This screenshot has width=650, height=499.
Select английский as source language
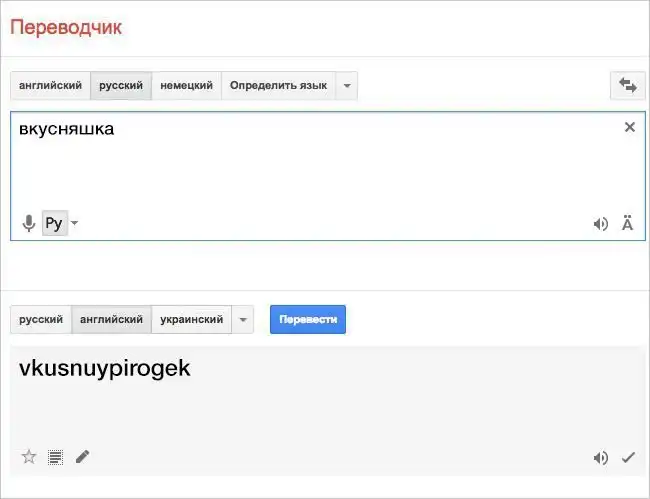tap(50, 86)
